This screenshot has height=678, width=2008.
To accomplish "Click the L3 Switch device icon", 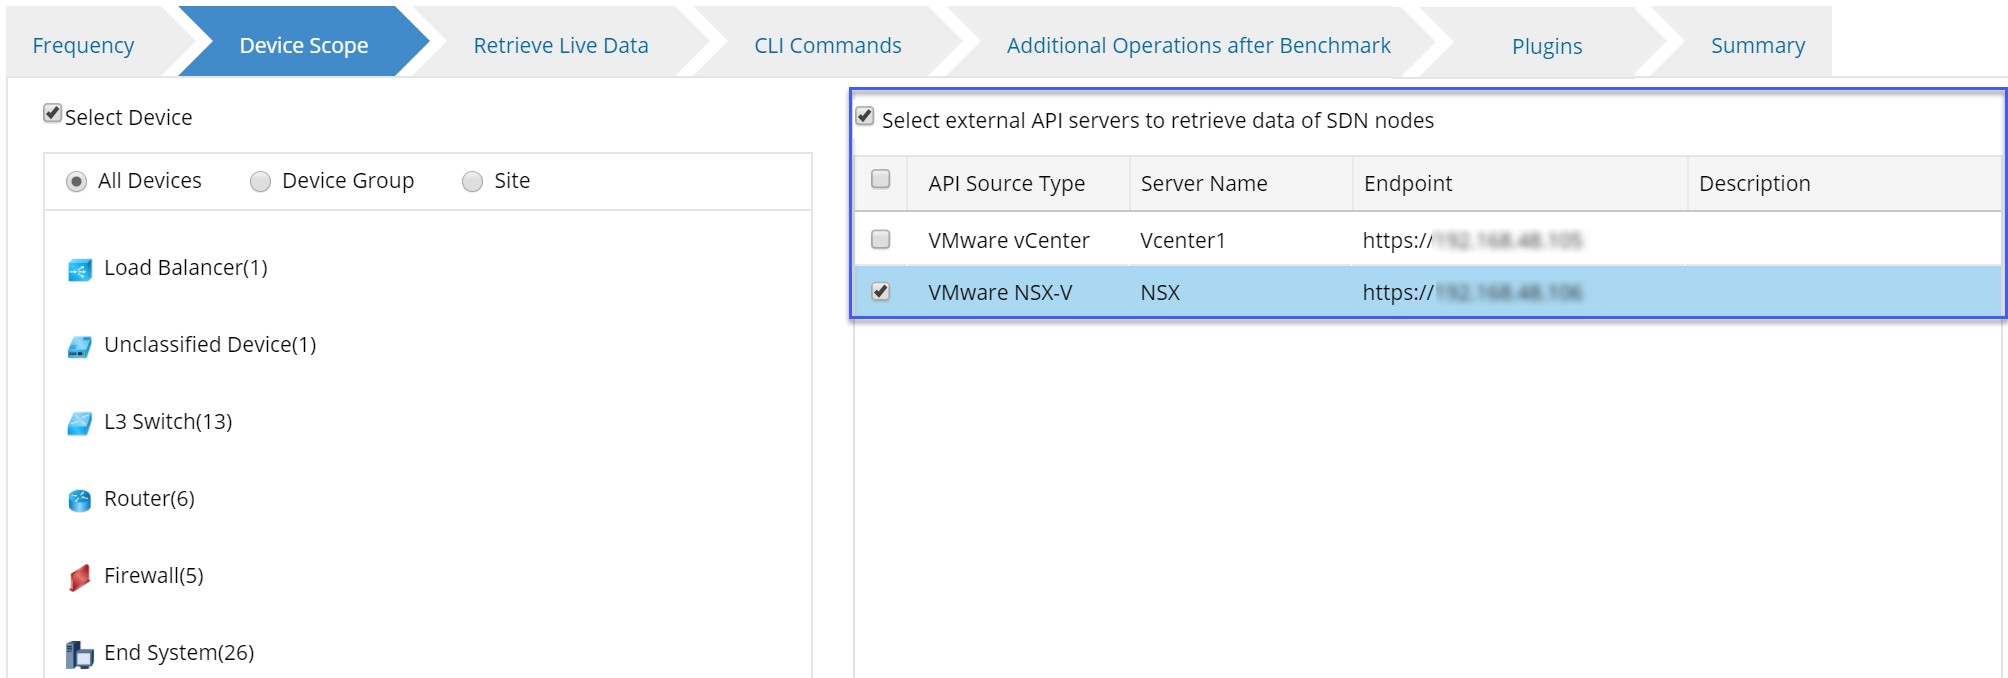I will click(x=80, y=423).
